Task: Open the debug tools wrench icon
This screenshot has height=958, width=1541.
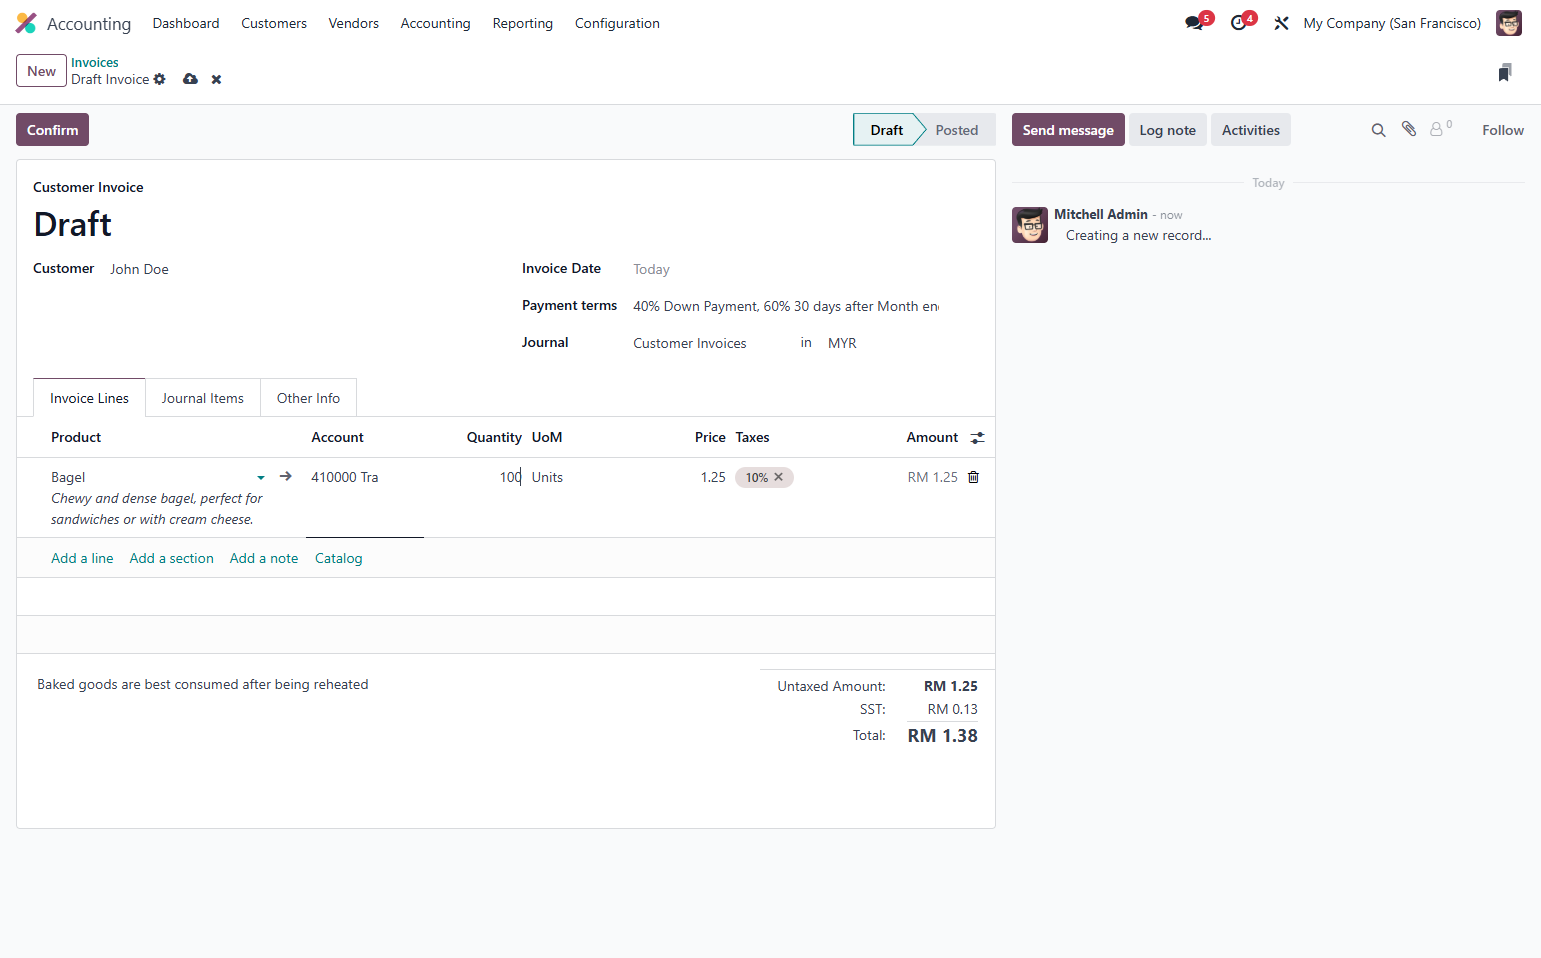Action: [x=1281, y=23]
